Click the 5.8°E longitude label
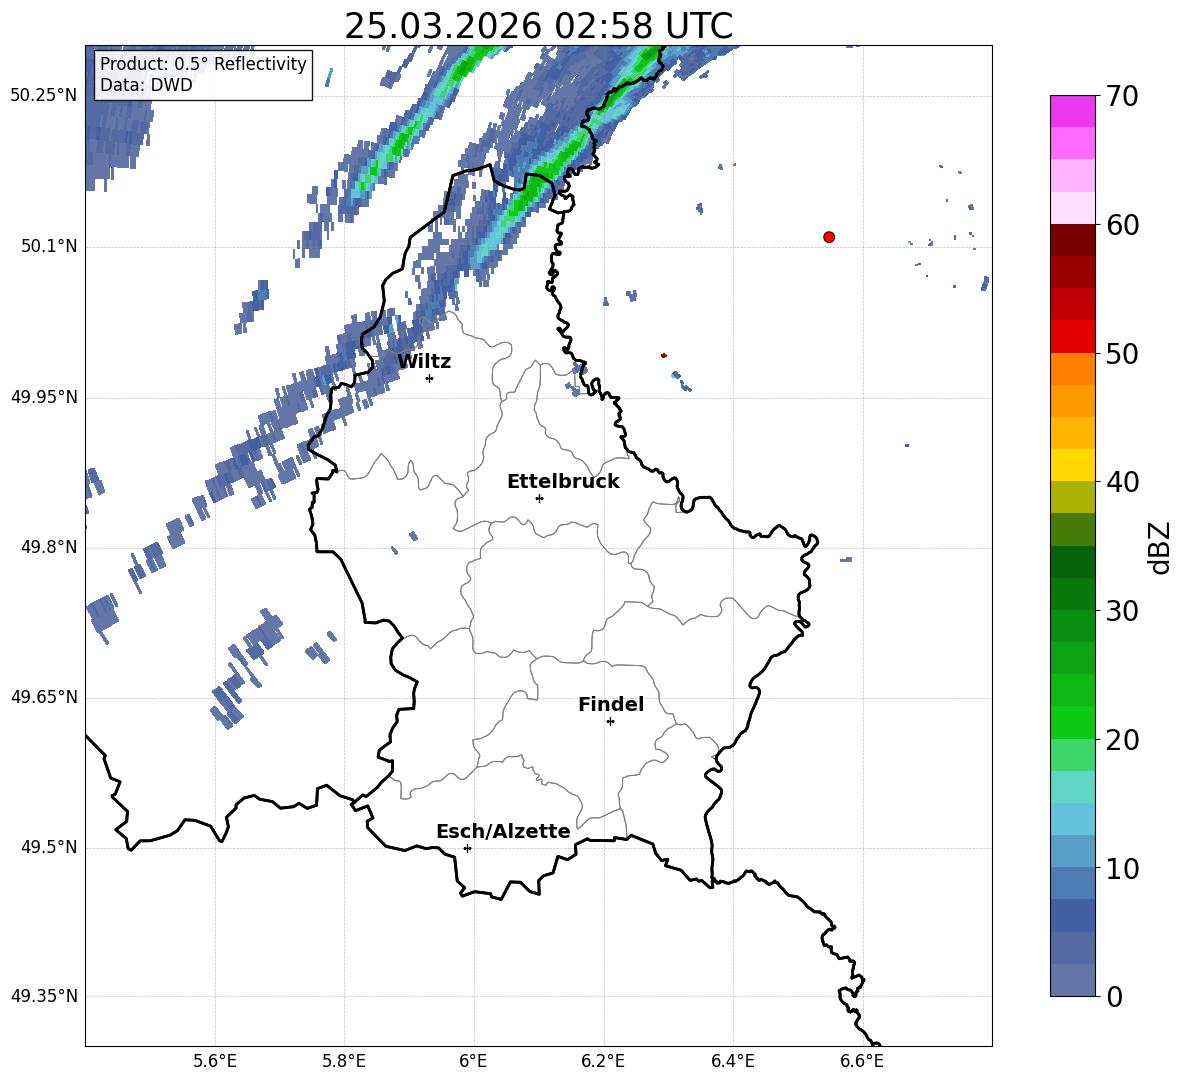Viewport: 1184px width, 1081px height. click(344, 1061)
